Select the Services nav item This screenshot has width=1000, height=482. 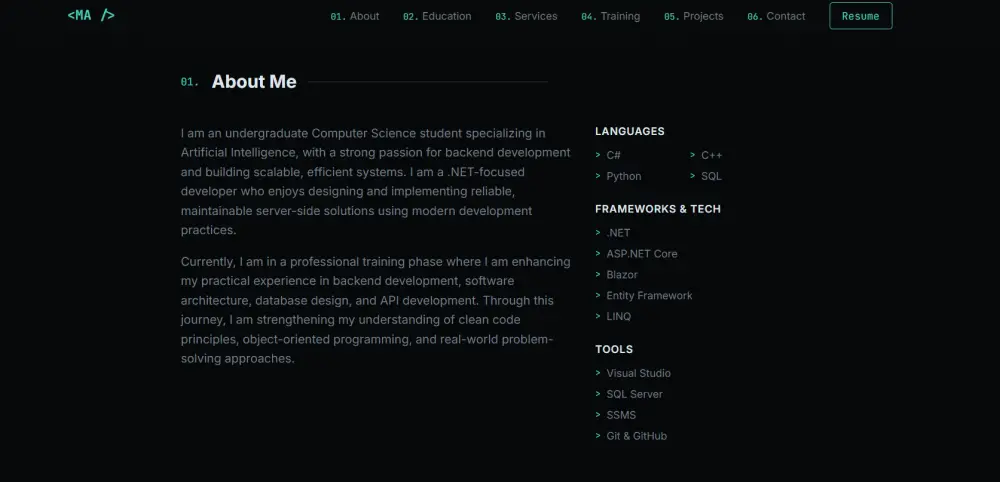click(x=526, y=17)
